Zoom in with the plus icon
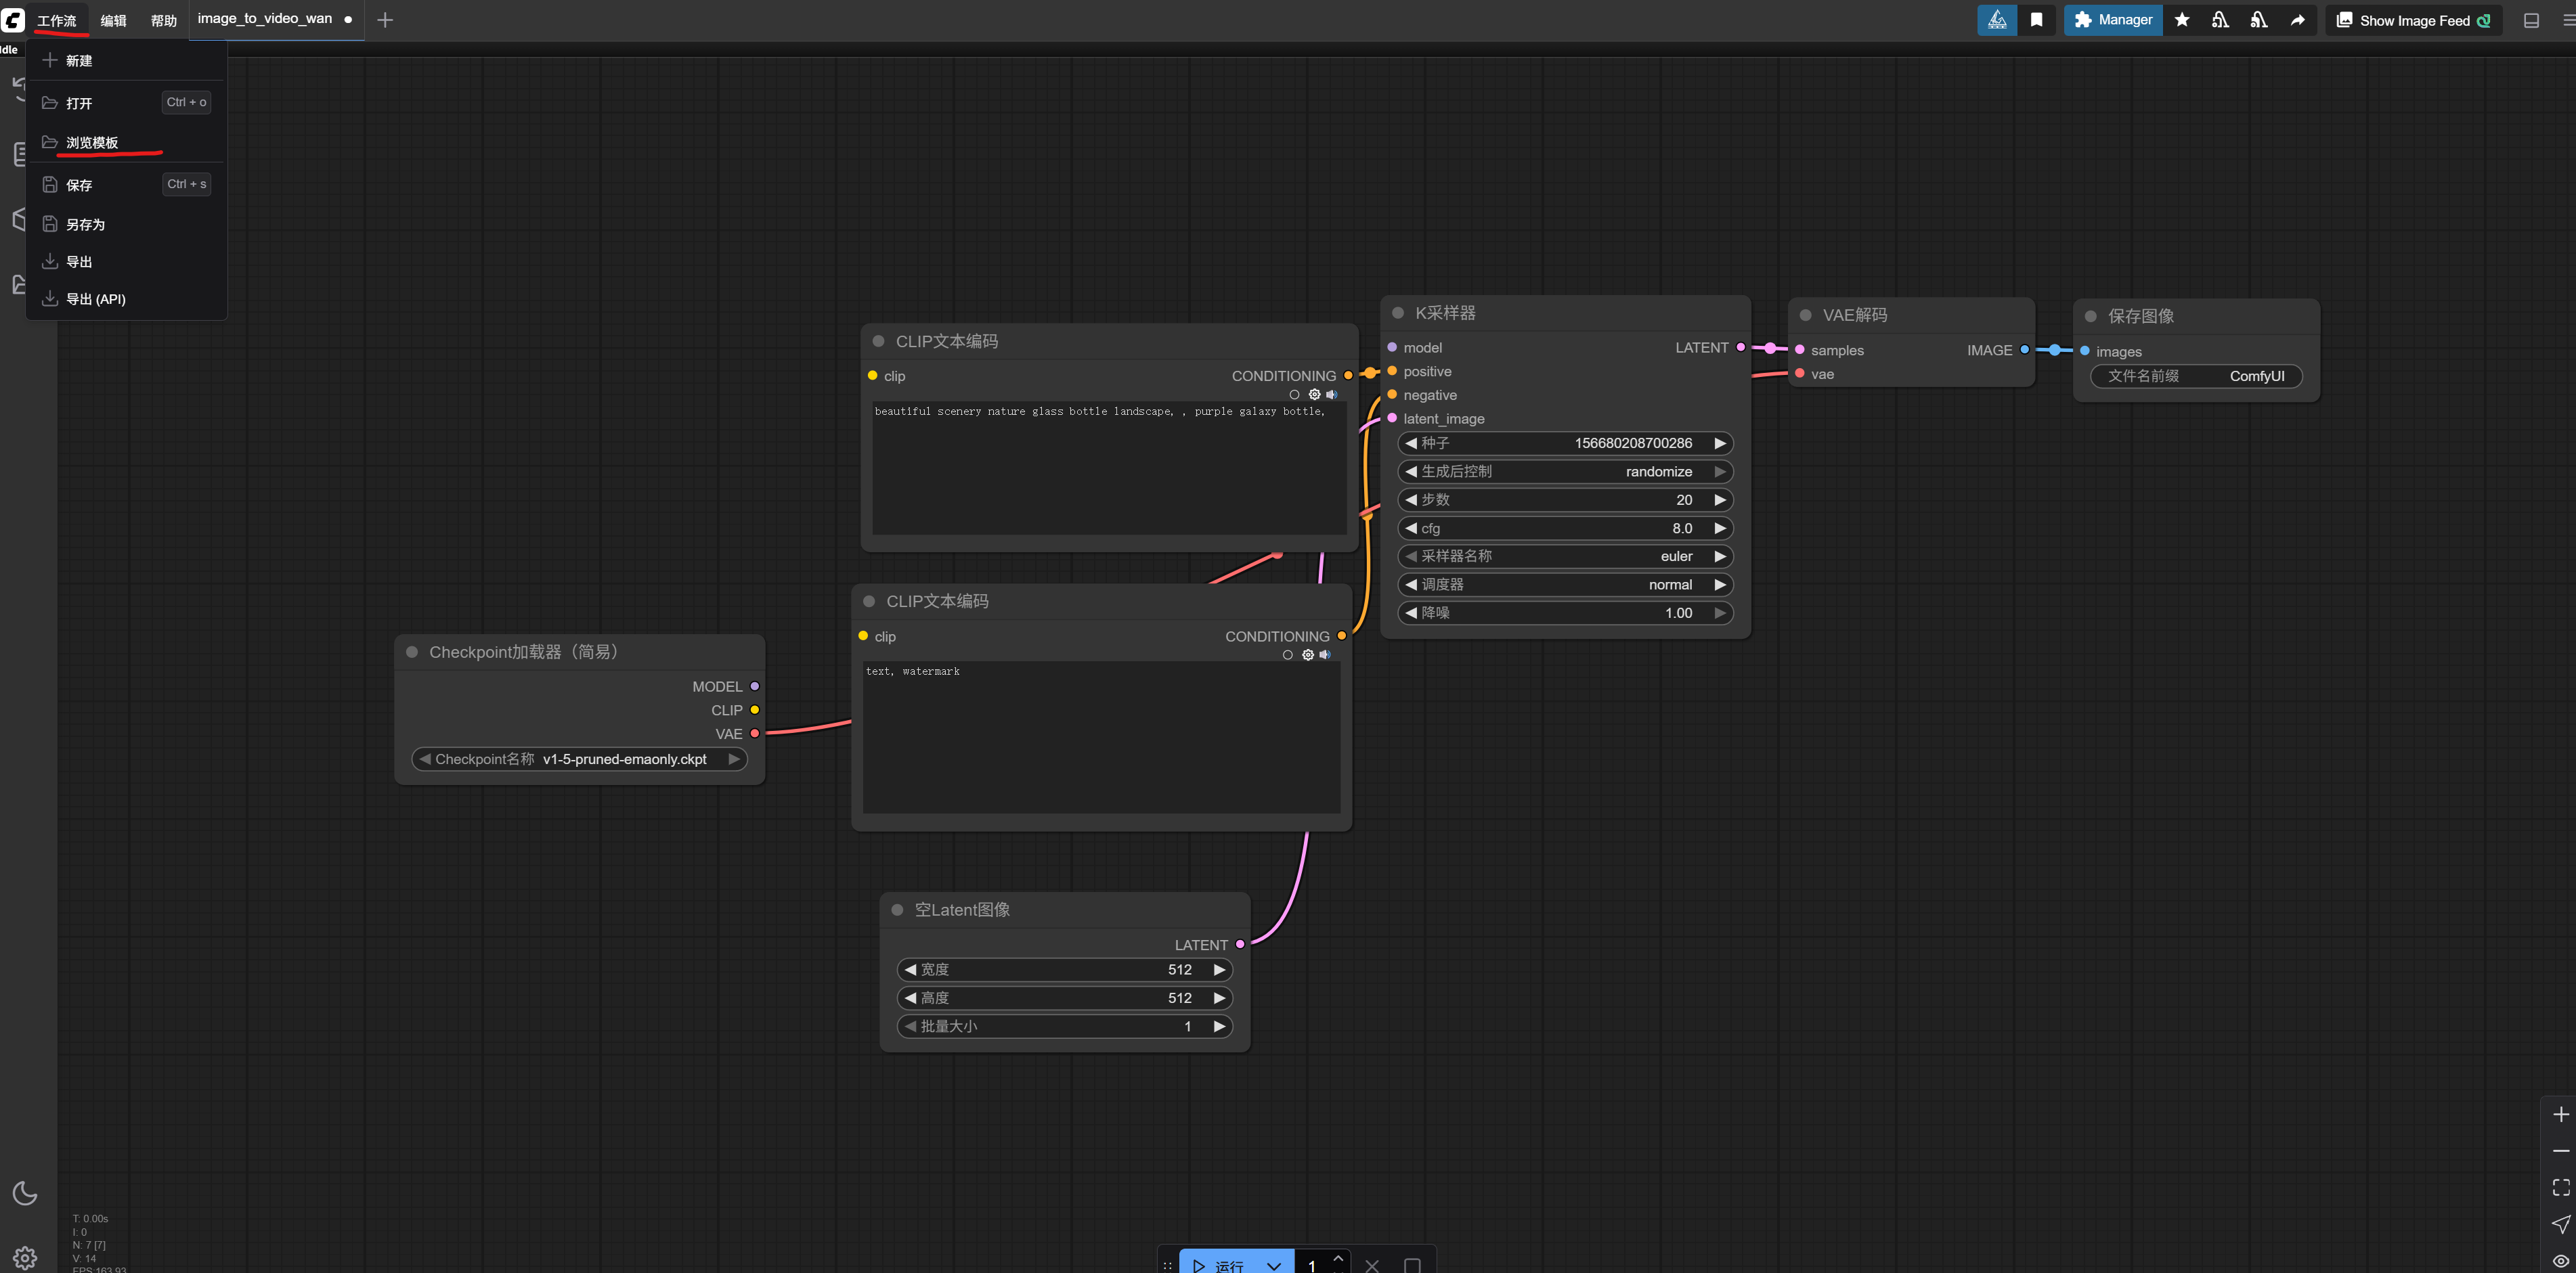The height and width of the screenshot is (1273, 2576). pyautogui.click(x=2560, y=1114)
